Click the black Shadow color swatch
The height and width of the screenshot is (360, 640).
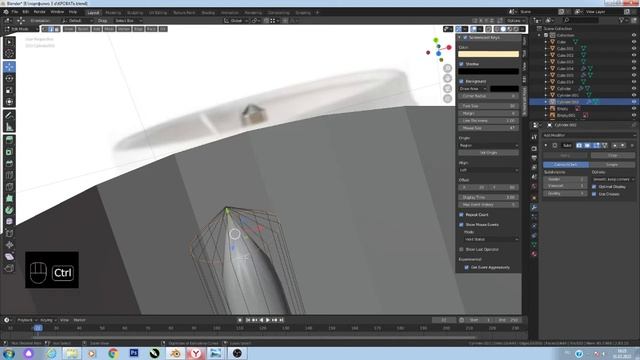click(489, 71)
